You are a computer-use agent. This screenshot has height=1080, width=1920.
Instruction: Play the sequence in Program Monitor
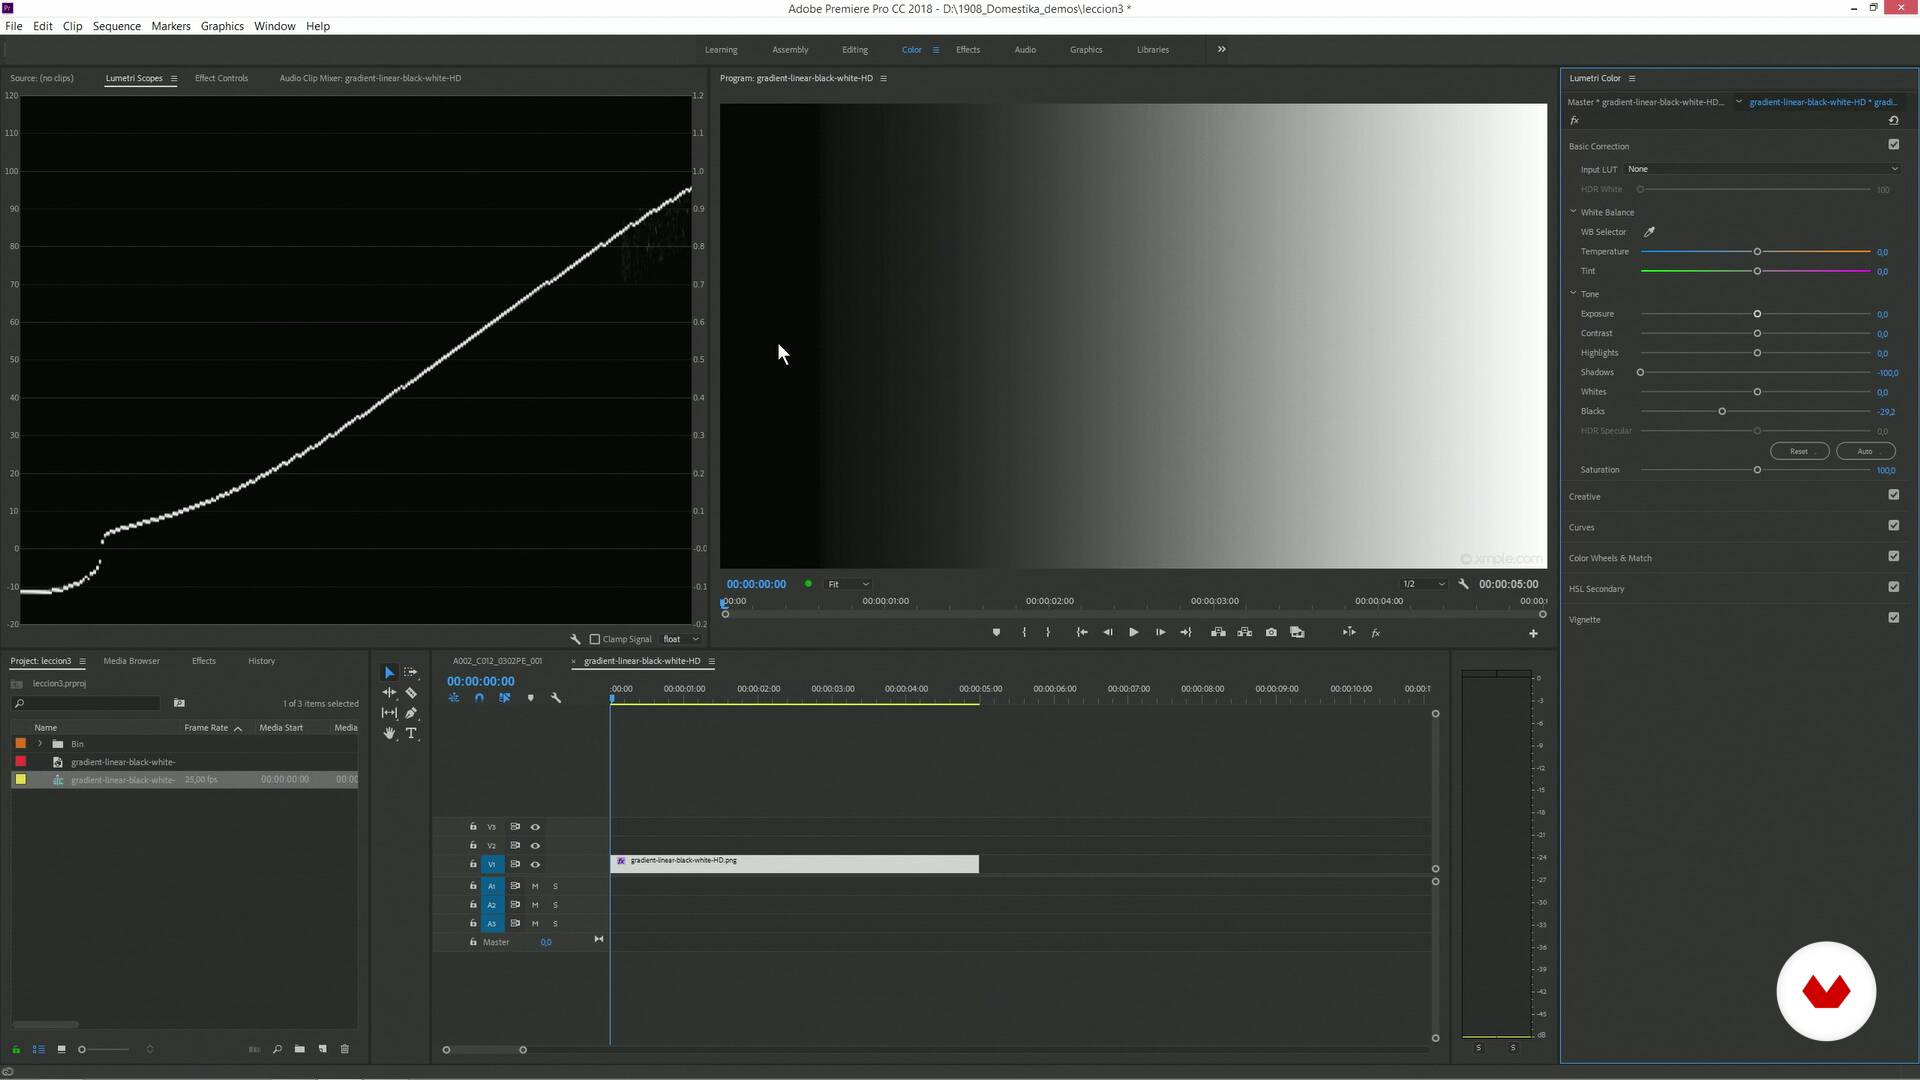[1133, 632]
